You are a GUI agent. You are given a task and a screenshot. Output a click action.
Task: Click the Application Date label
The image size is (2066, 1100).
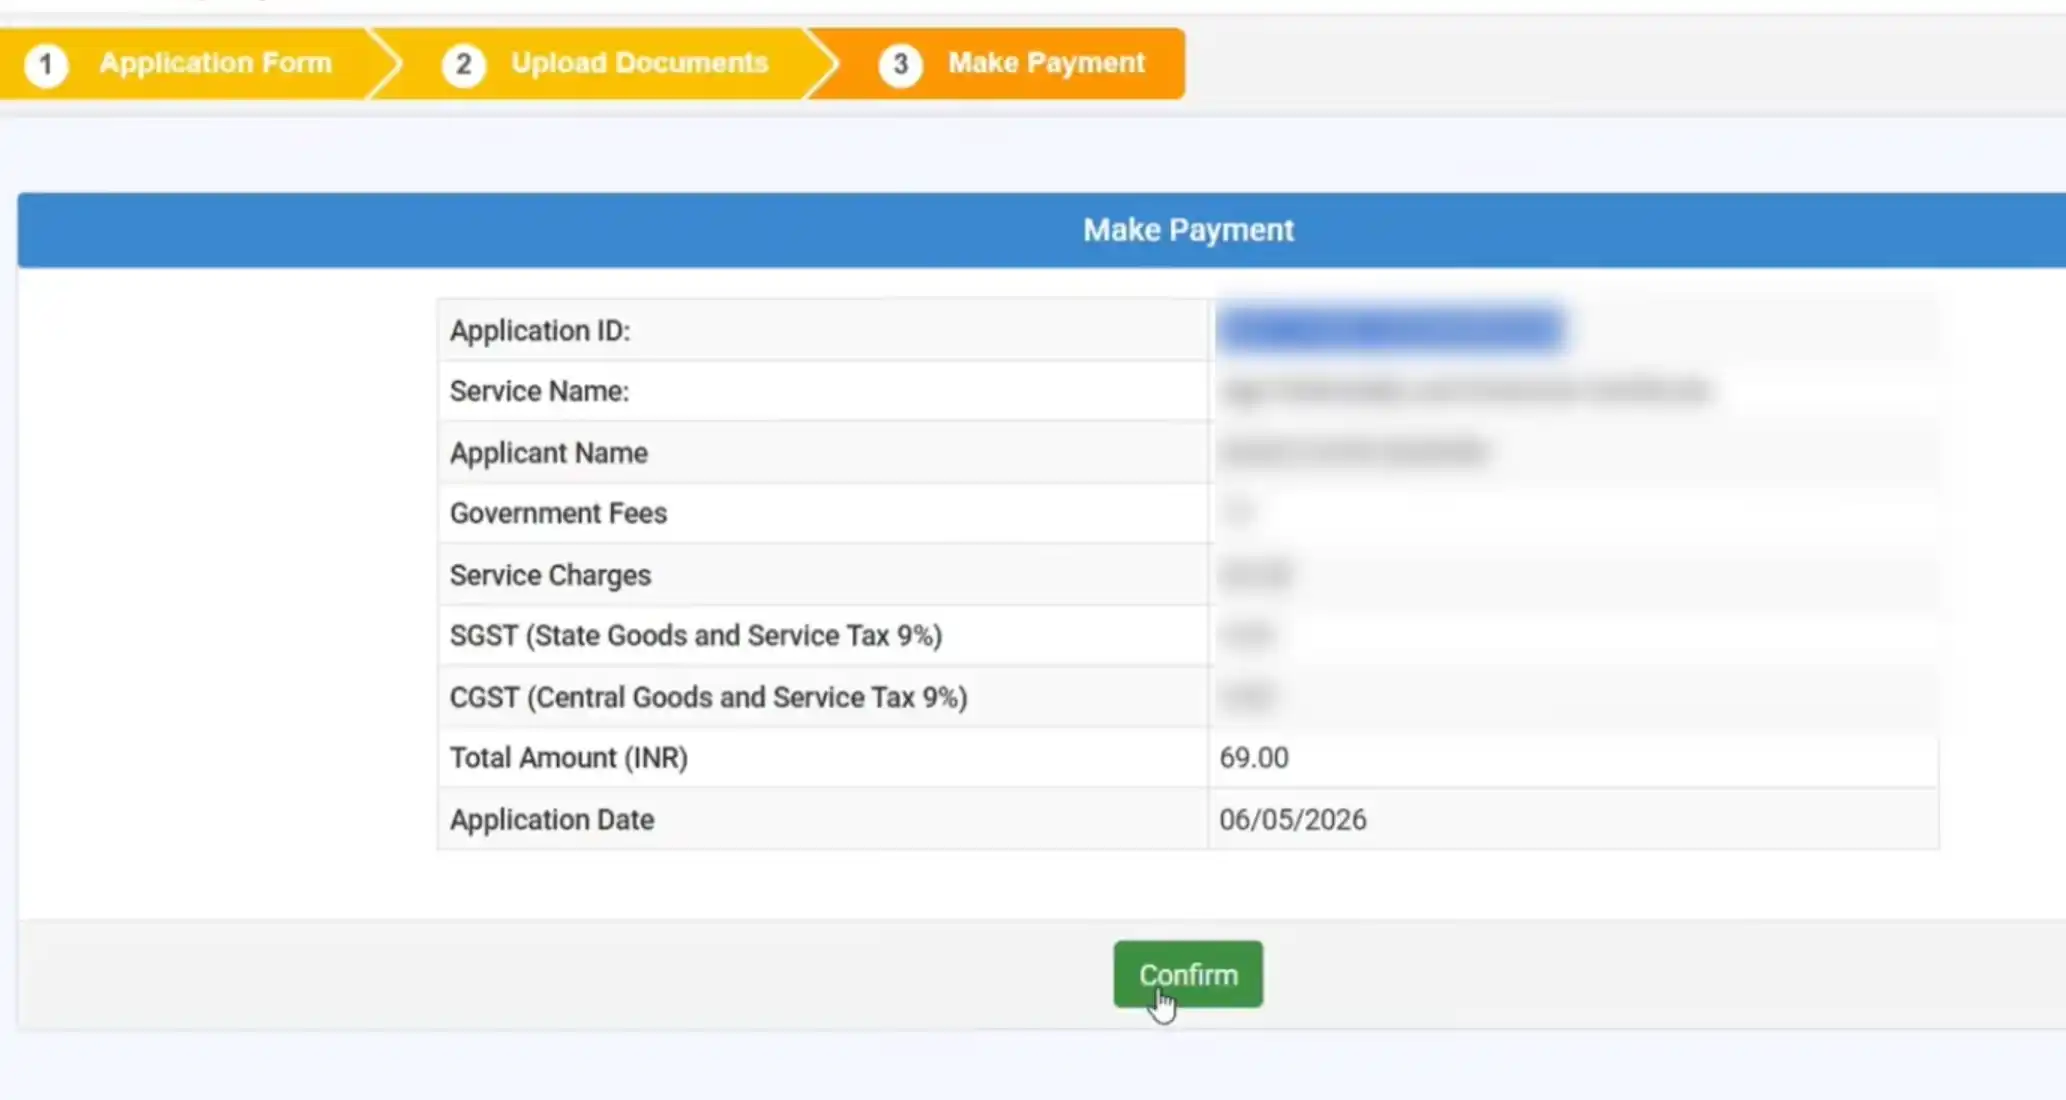coord(552,820)
